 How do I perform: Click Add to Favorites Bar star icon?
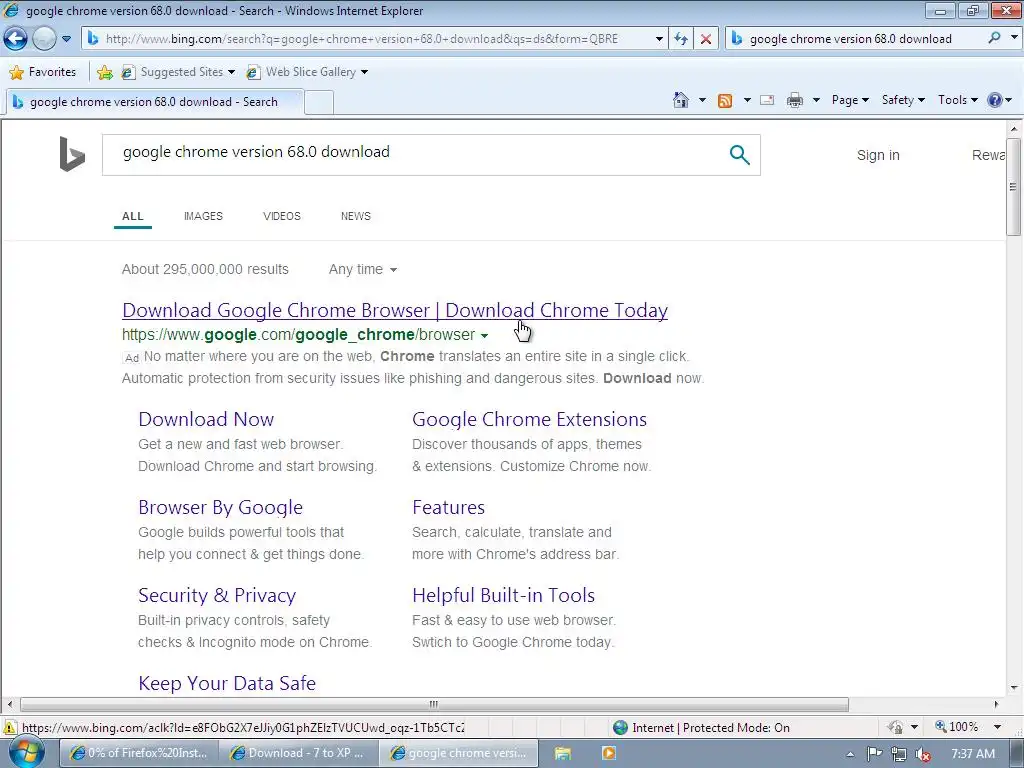tap(104, 72)
